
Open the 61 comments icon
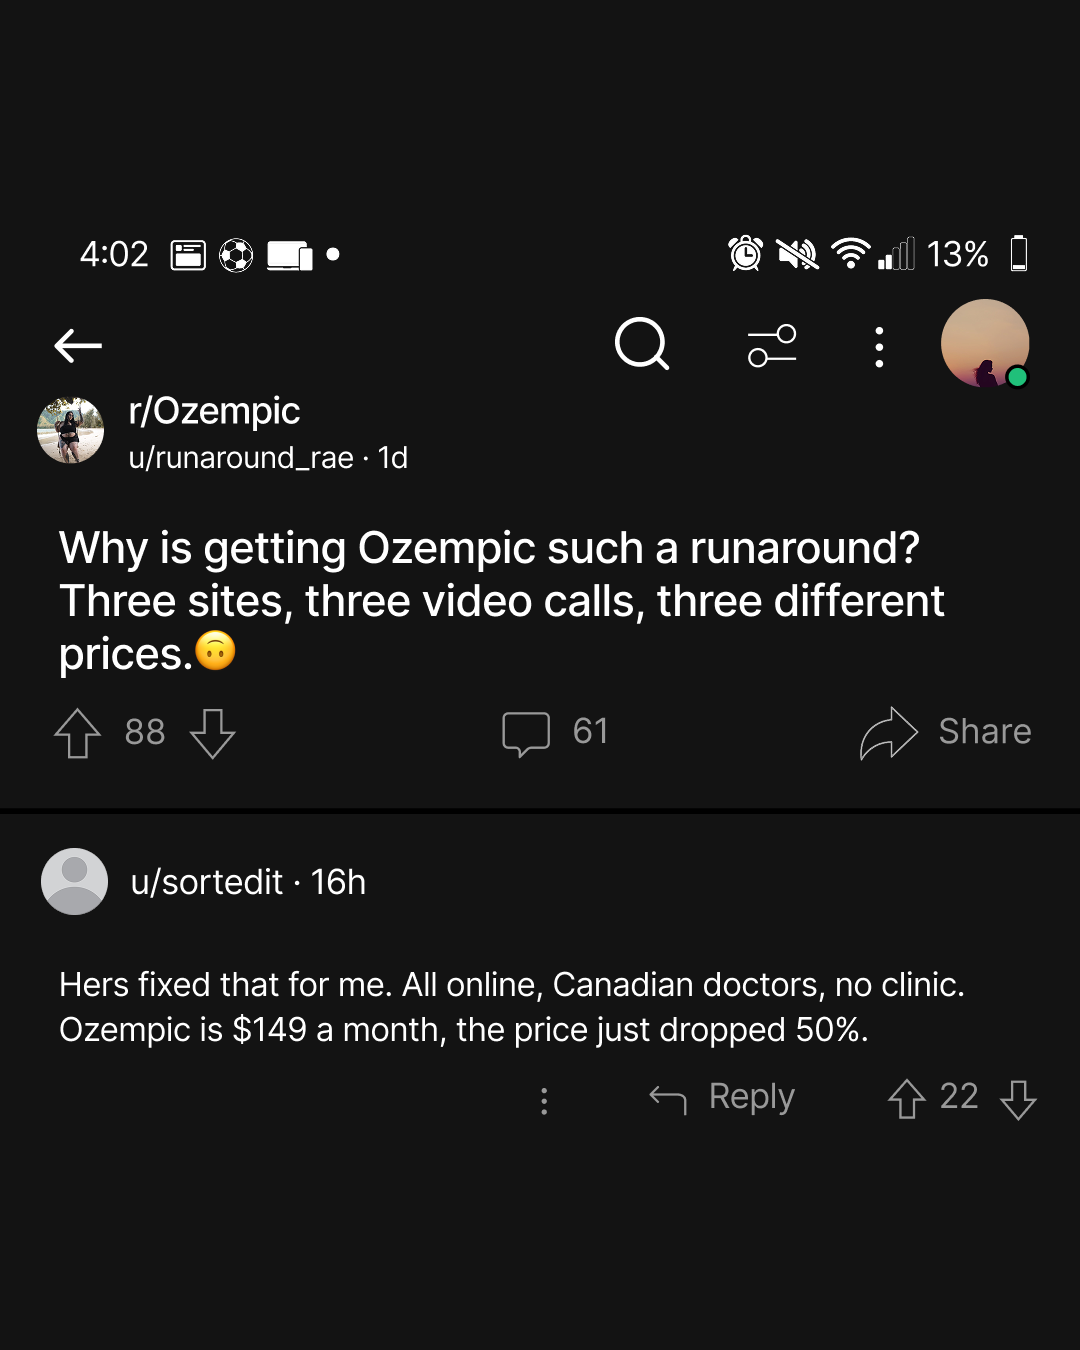[526, 733]
